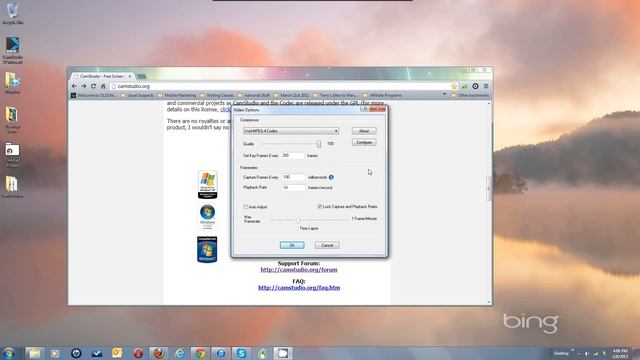
Task: Open the camstudio.org/forum link
Action: (299, 270)
